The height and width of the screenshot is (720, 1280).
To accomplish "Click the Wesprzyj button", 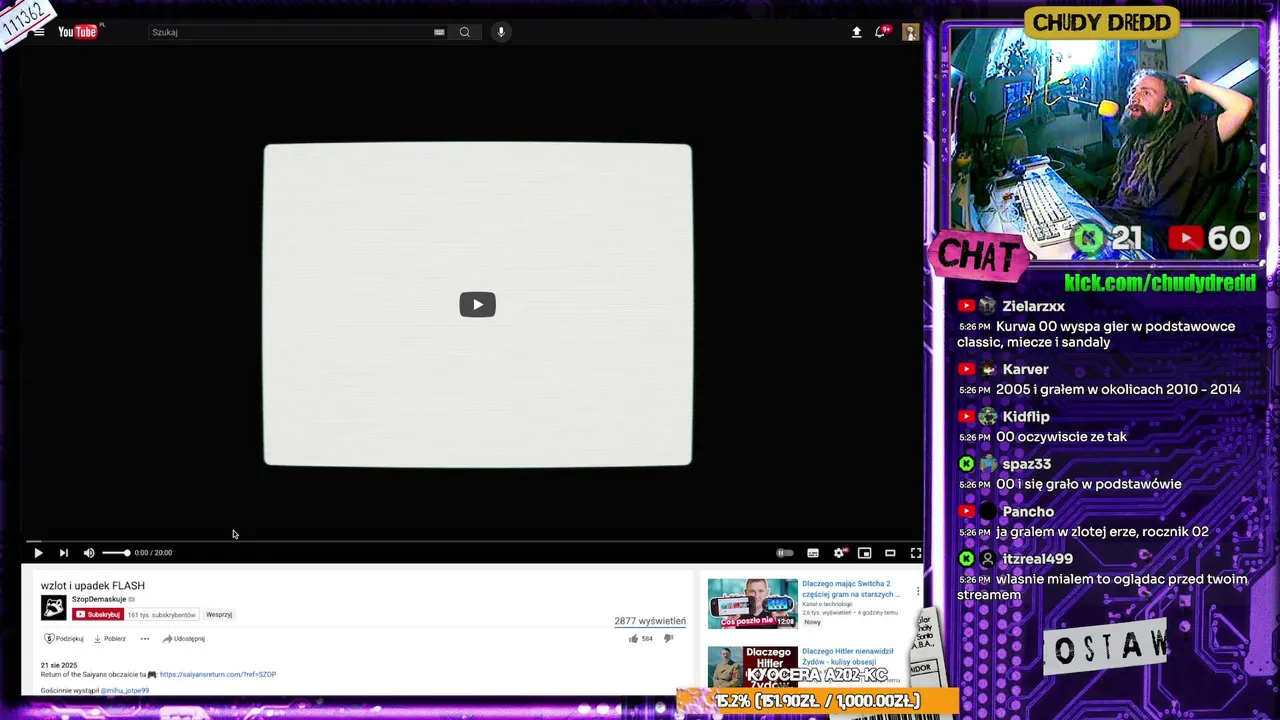I will pos(219,615).
